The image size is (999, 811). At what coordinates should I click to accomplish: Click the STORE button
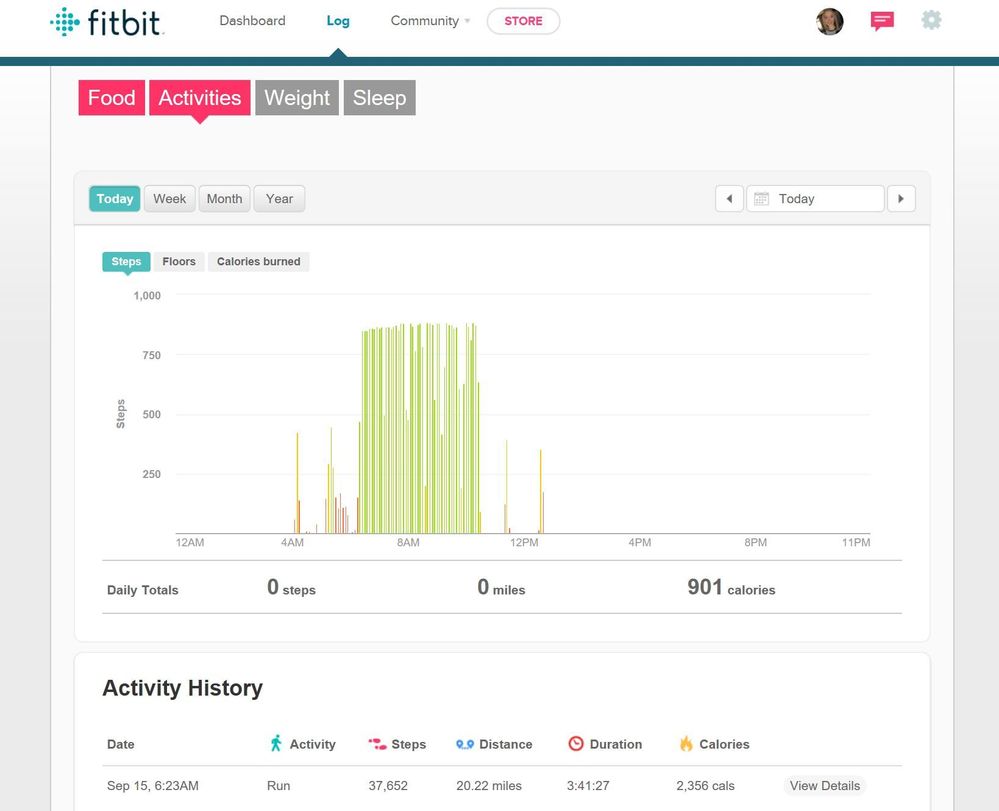point(523,21)
